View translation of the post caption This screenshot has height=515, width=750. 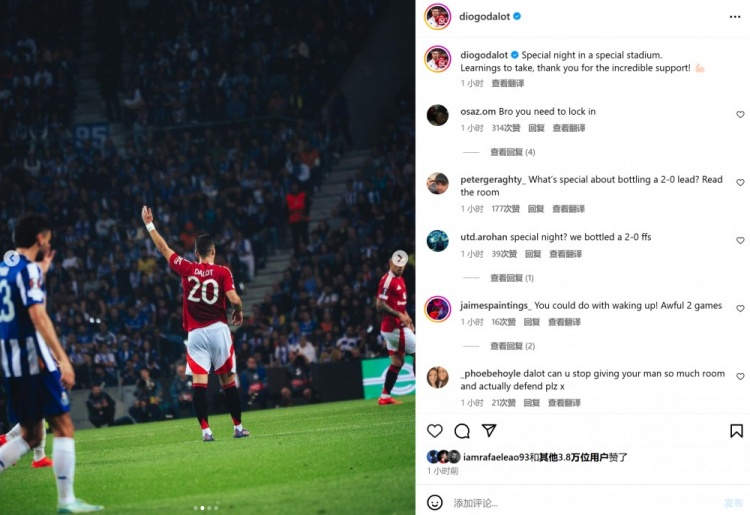coord(507,83)
